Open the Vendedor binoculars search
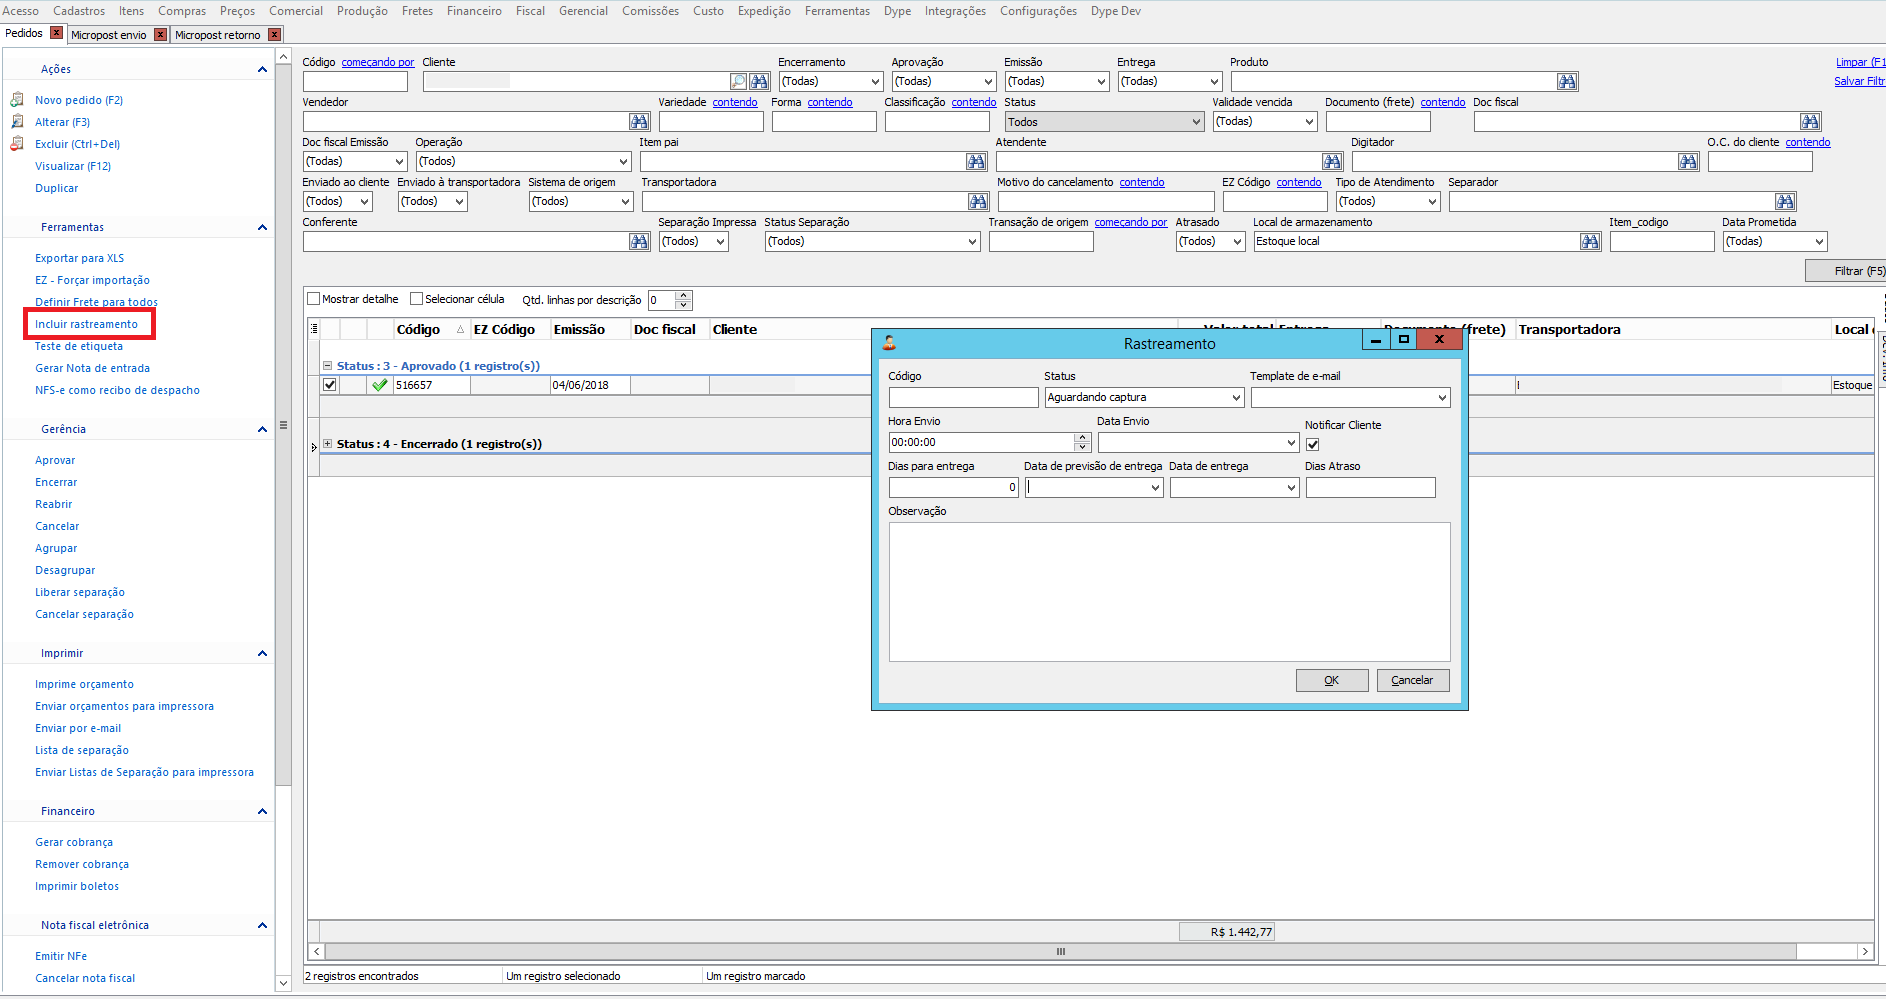The height and width of the screenshot is (999, 1886). (x=639, y=122)
